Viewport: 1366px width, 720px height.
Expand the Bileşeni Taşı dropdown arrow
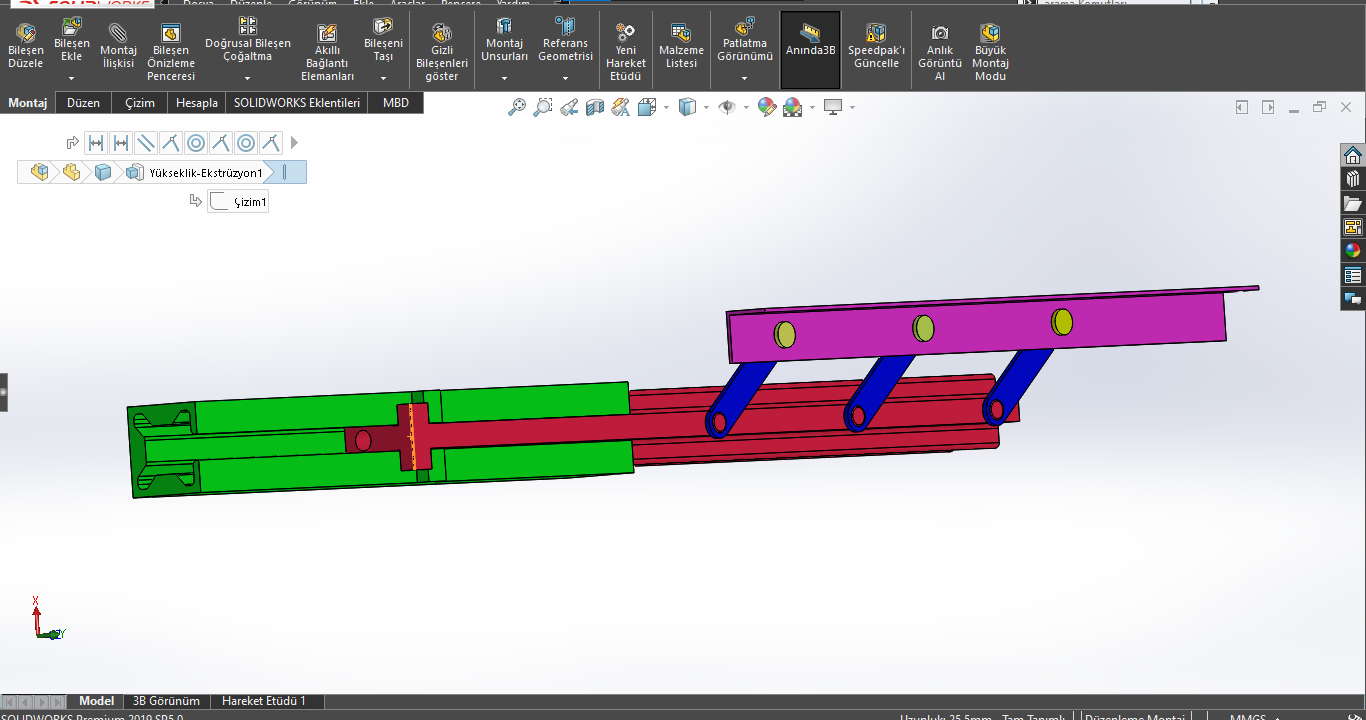coord(383,78)
